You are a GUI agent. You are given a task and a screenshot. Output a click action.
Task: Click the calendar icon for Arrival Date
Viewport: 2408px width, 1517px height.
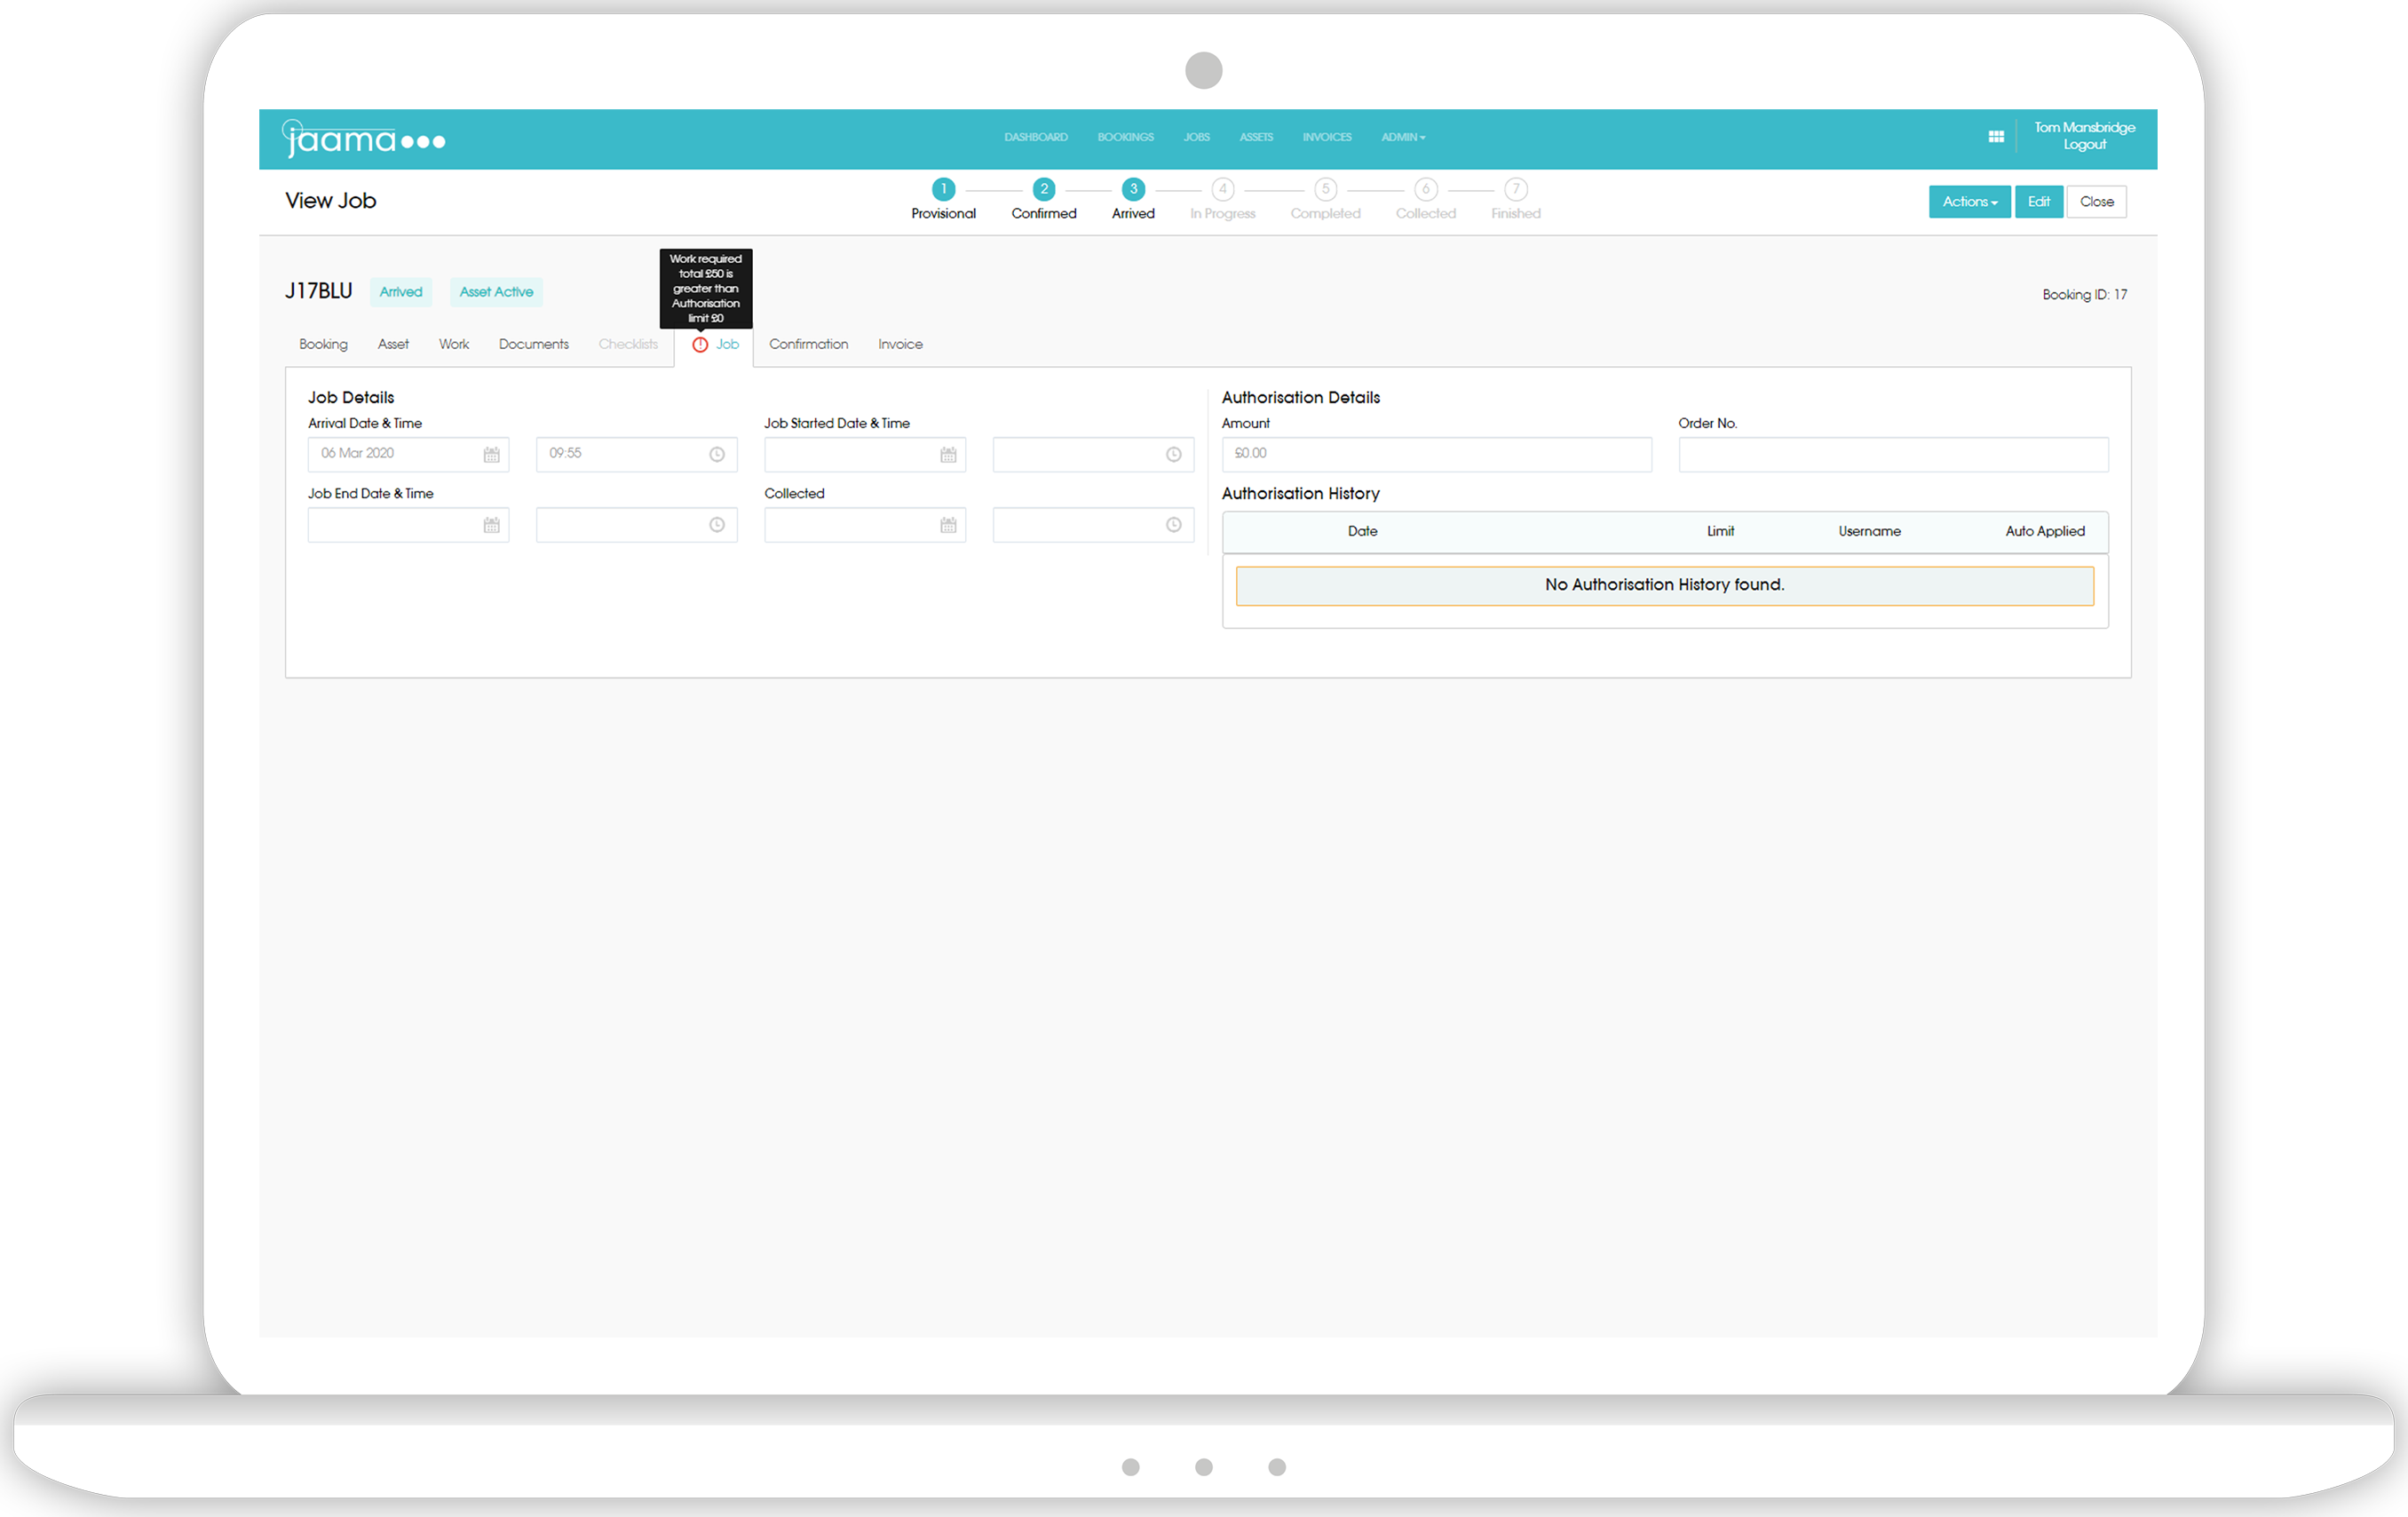tap(491, 453)
